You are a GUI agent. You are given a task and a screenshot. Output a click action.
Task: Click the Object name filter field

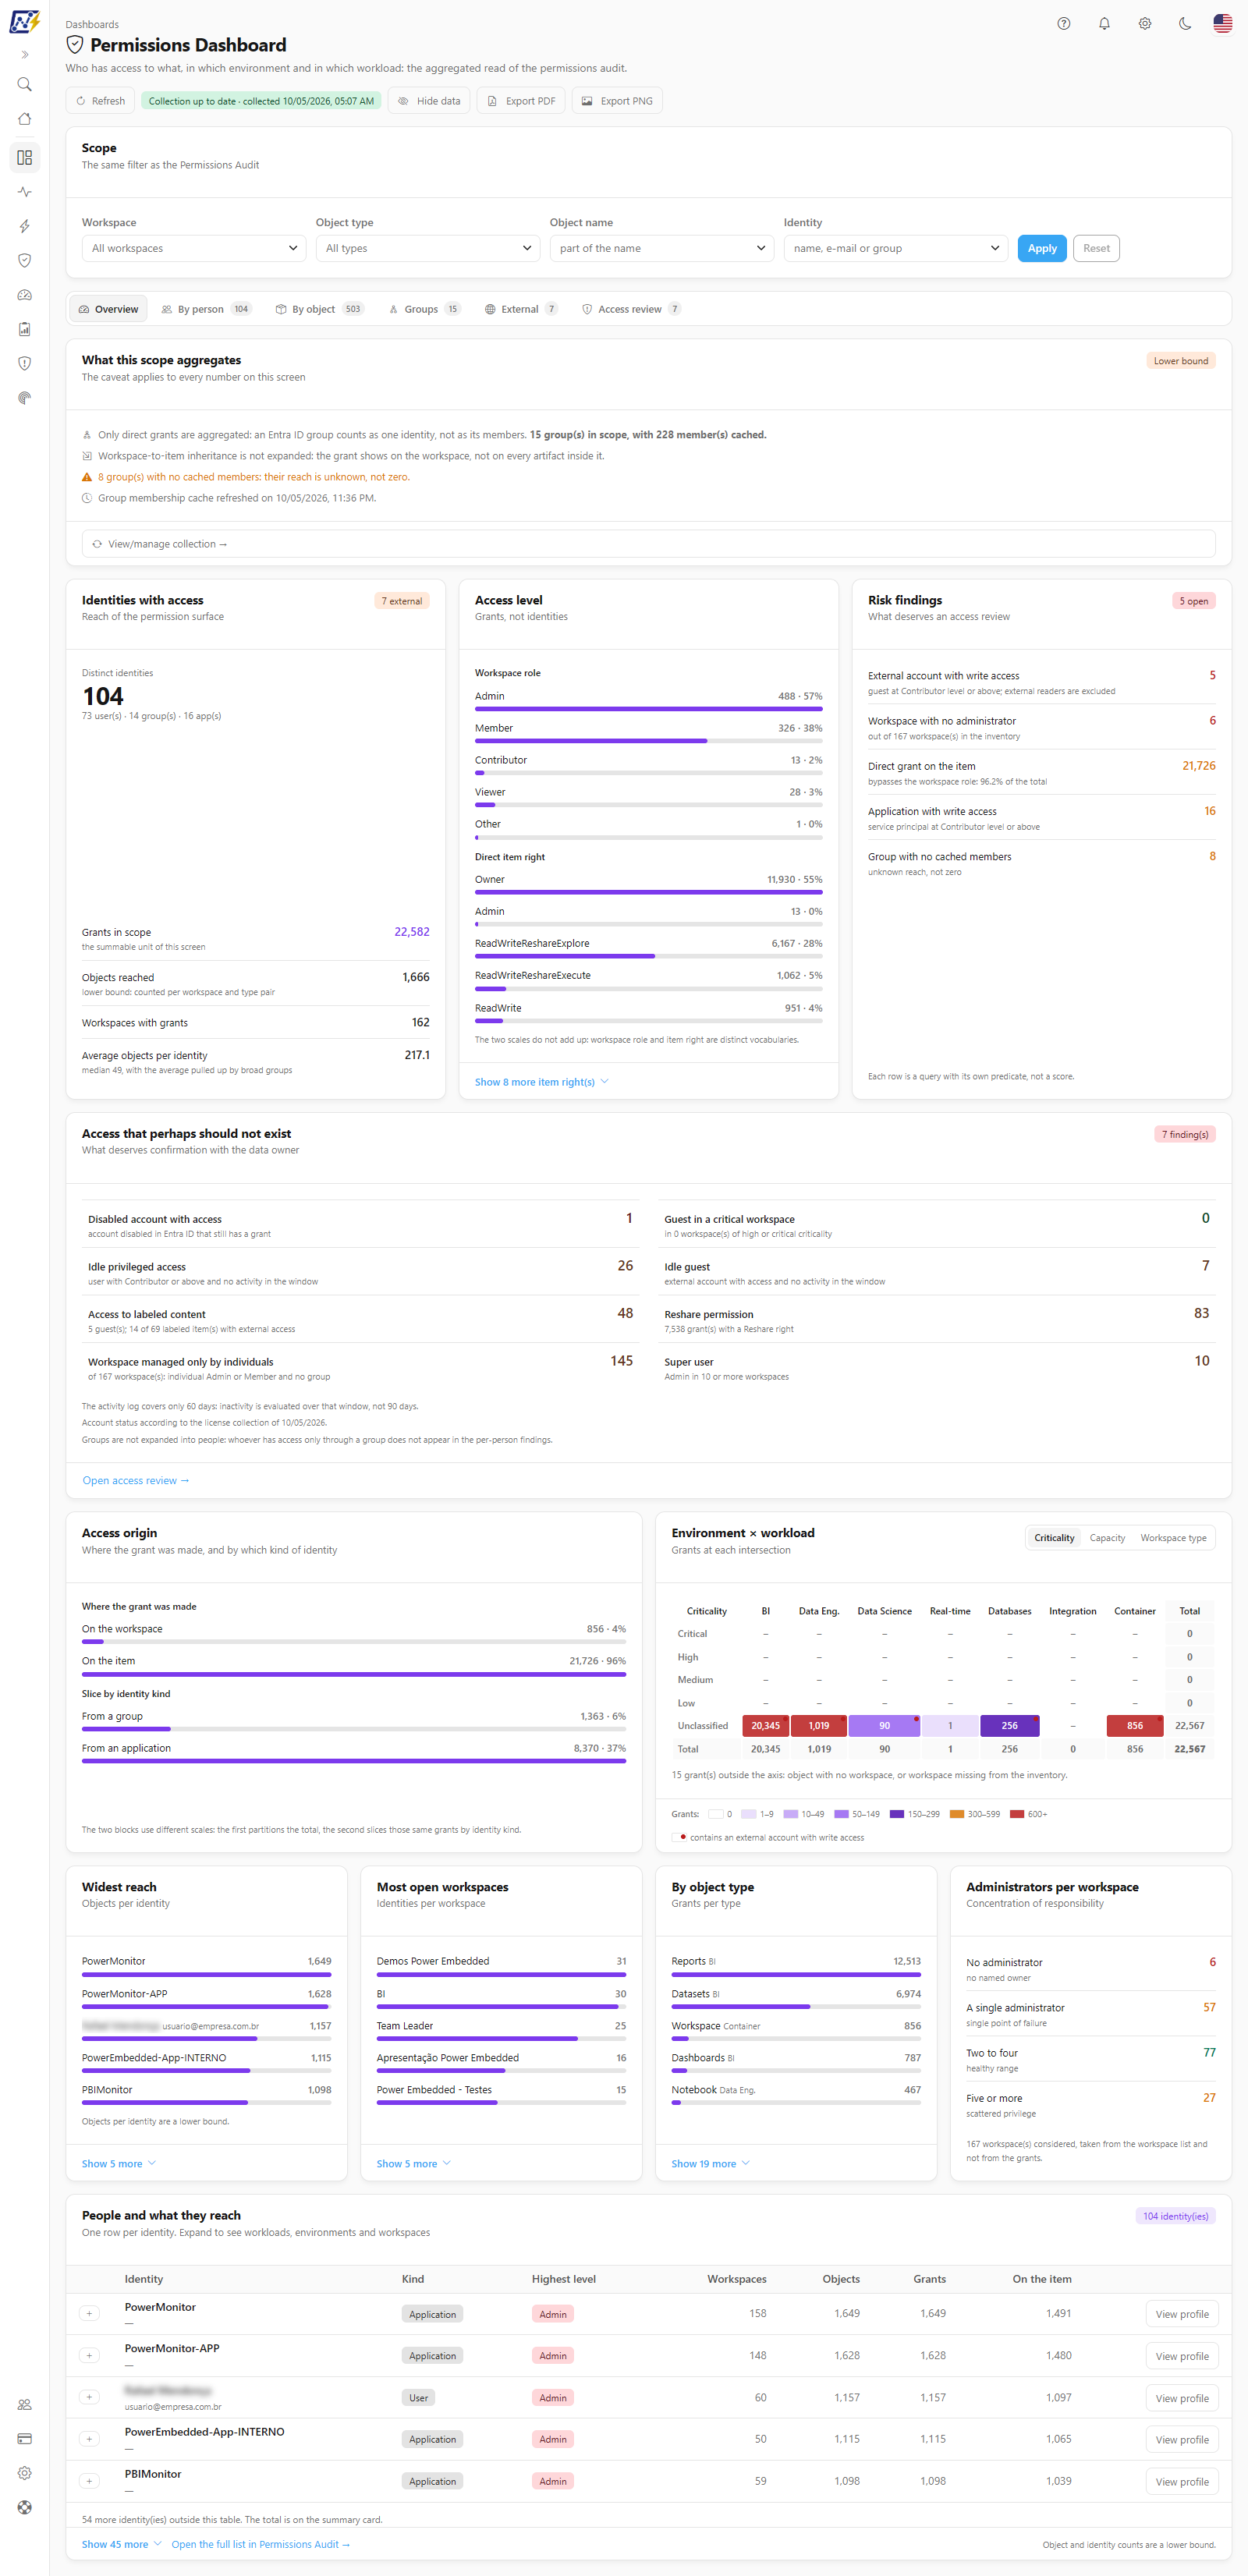click(662, 248)
